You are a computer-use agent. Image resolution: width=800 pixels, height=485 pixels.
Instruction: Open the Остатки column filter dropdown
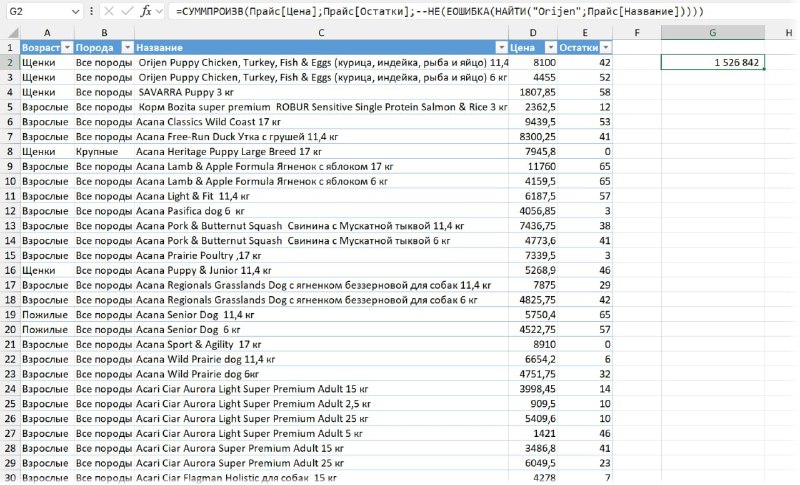pyautogui.click(x=605, y=47)
